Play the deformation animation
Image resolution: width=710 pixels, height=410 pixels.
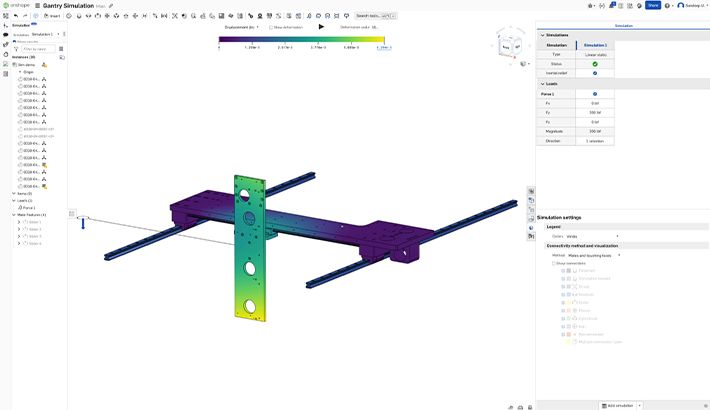click(321, 27)
